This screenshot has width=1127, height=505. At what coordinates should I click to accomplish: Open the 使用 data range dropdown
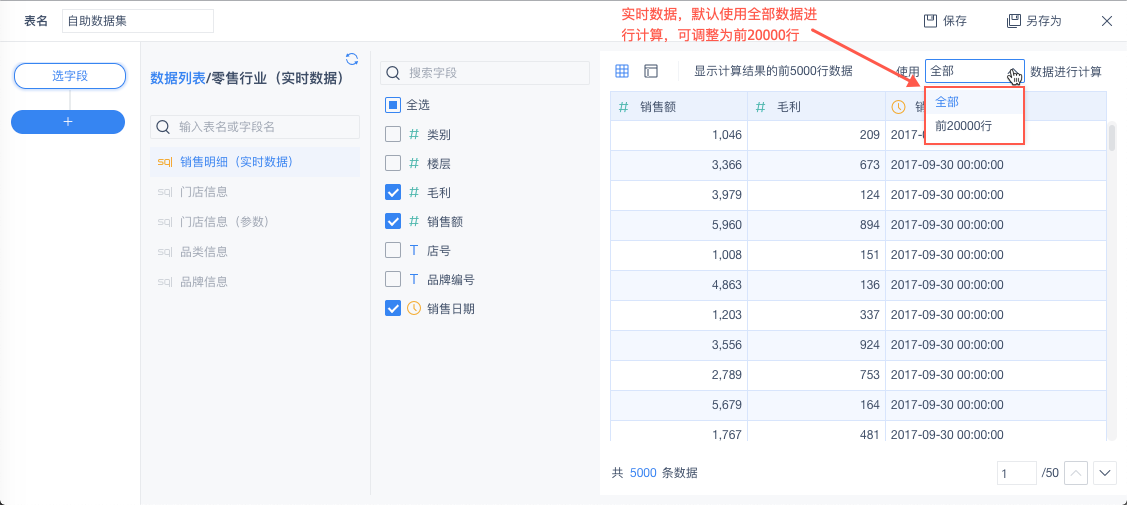[974, 71]
